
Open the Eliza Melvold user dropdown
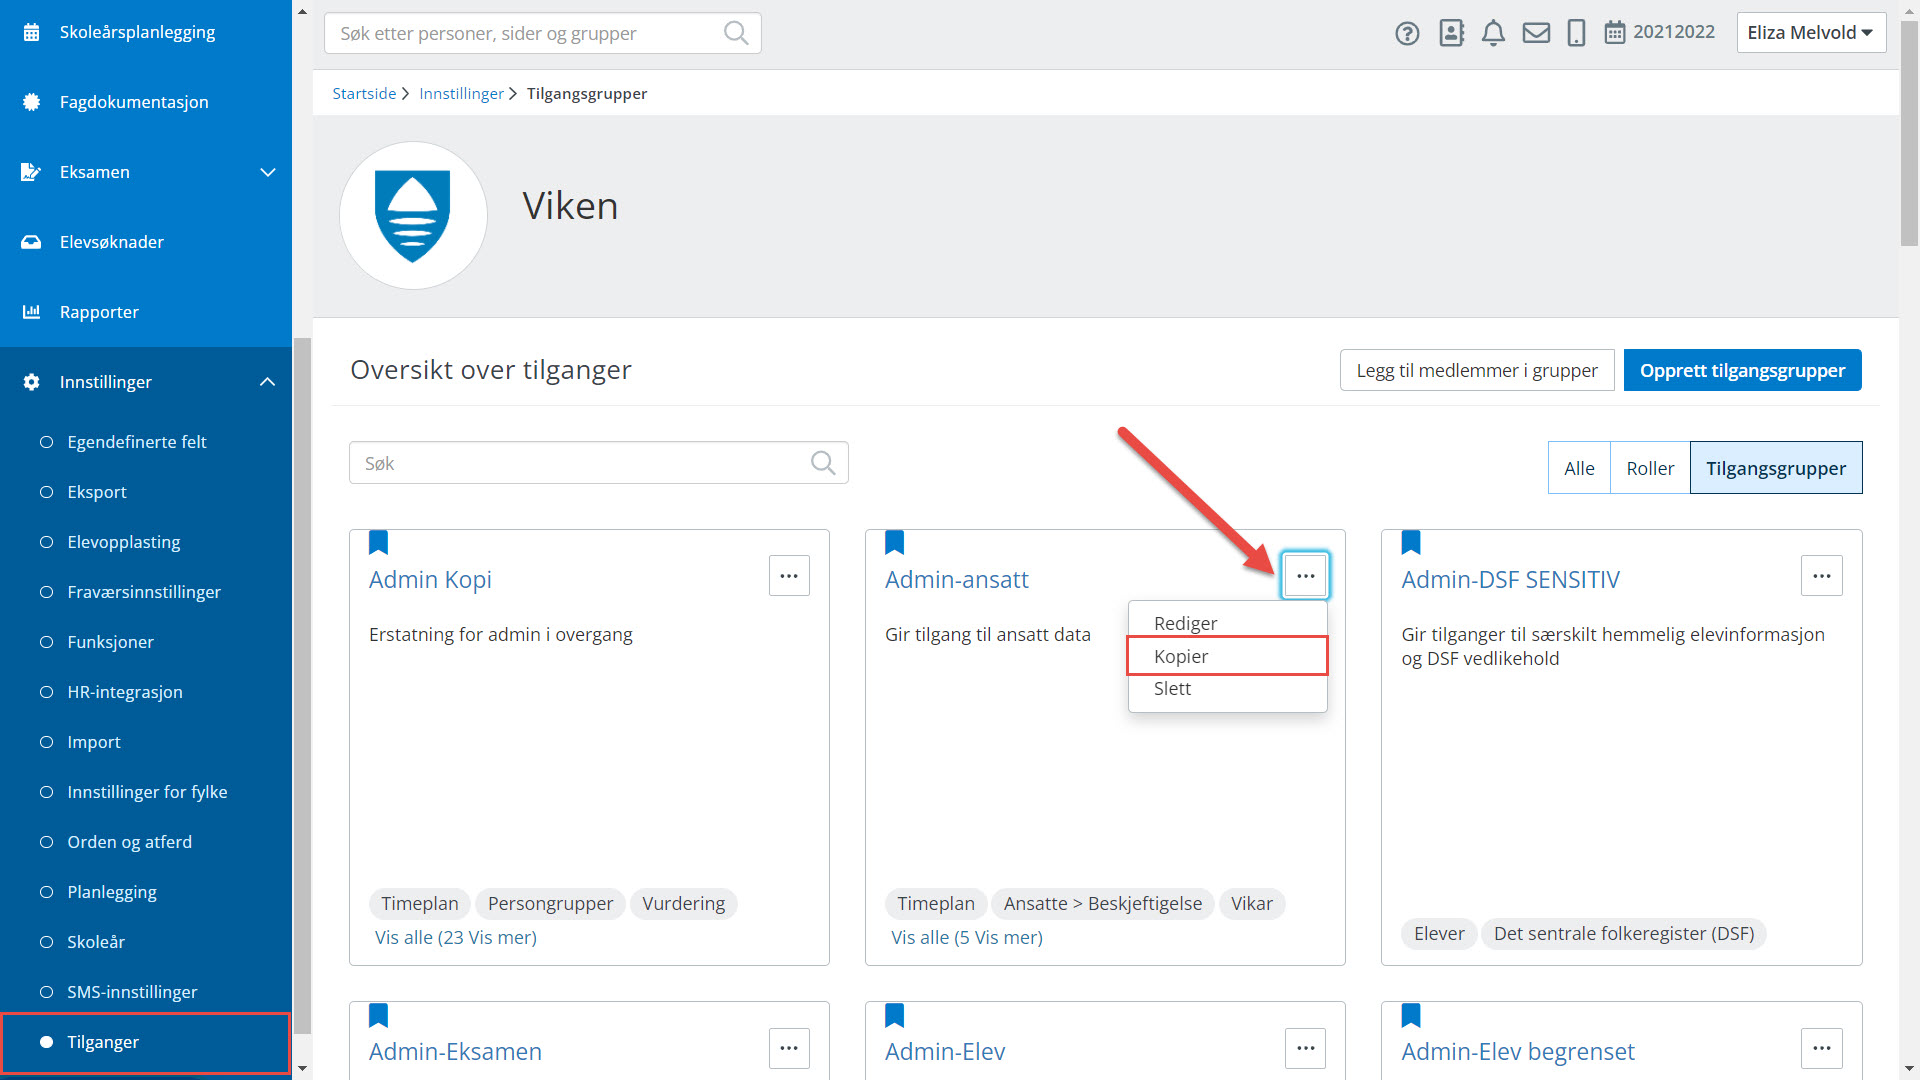1811,32
